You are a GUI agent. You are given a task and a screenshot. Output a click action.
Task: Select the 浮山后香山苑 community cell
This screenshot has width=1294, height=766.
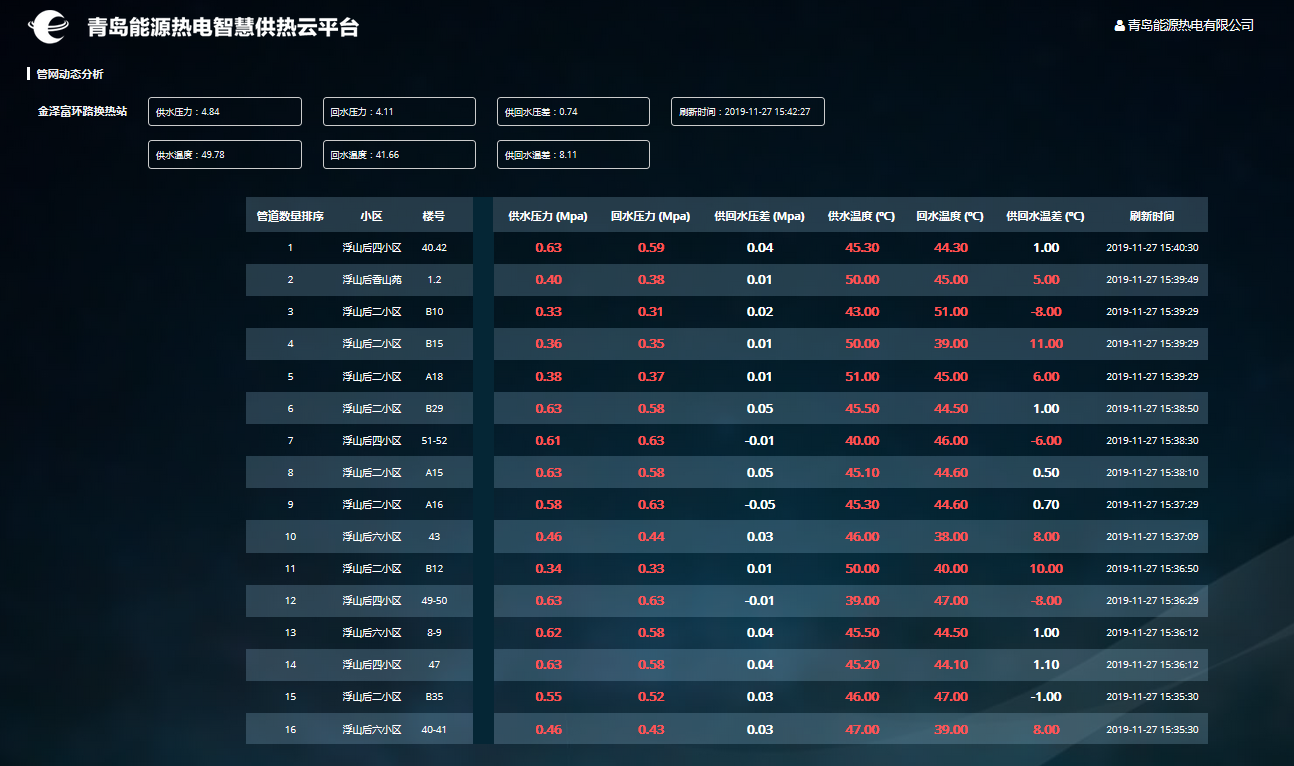(372, 280)
